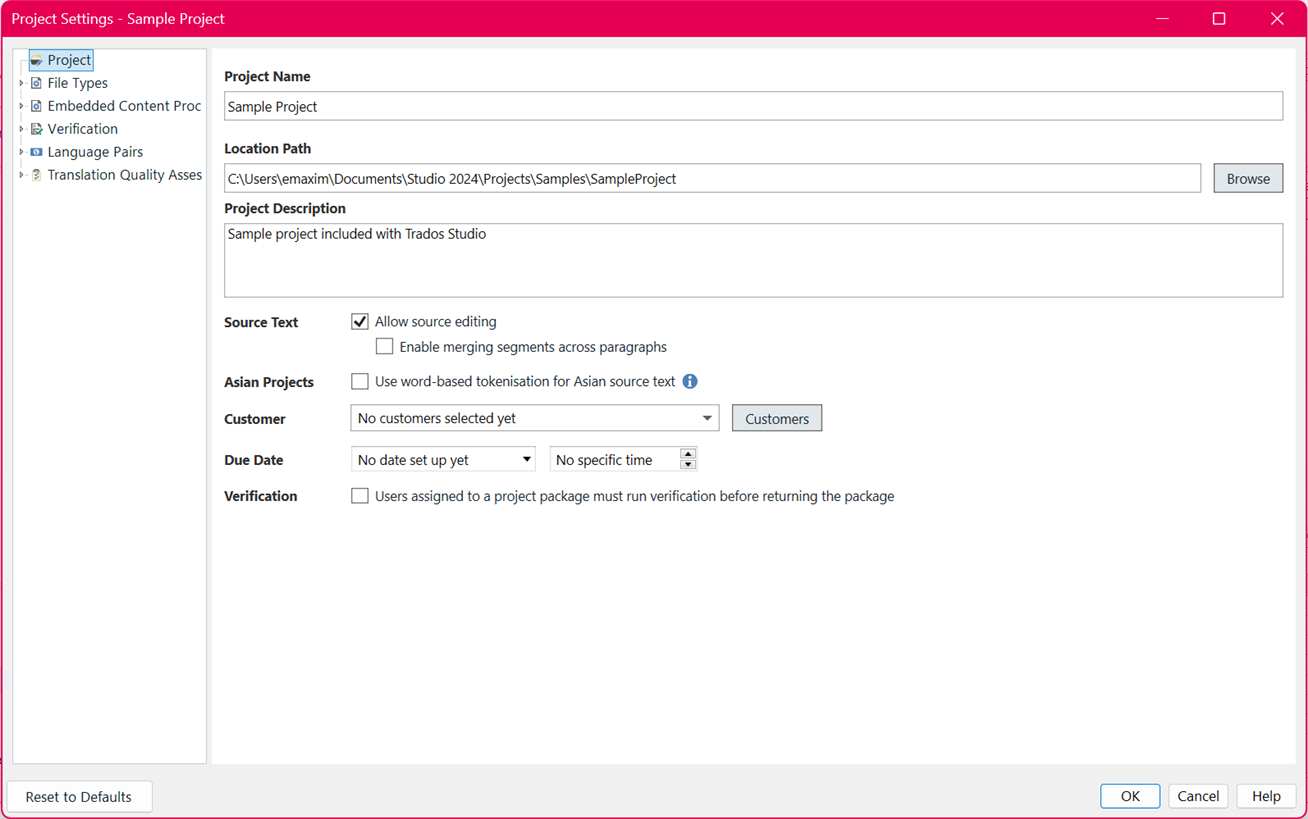Viewport: 1308px width, 819px height.
Task: Increase due time with the up arrow
Action: click(688, 454)
